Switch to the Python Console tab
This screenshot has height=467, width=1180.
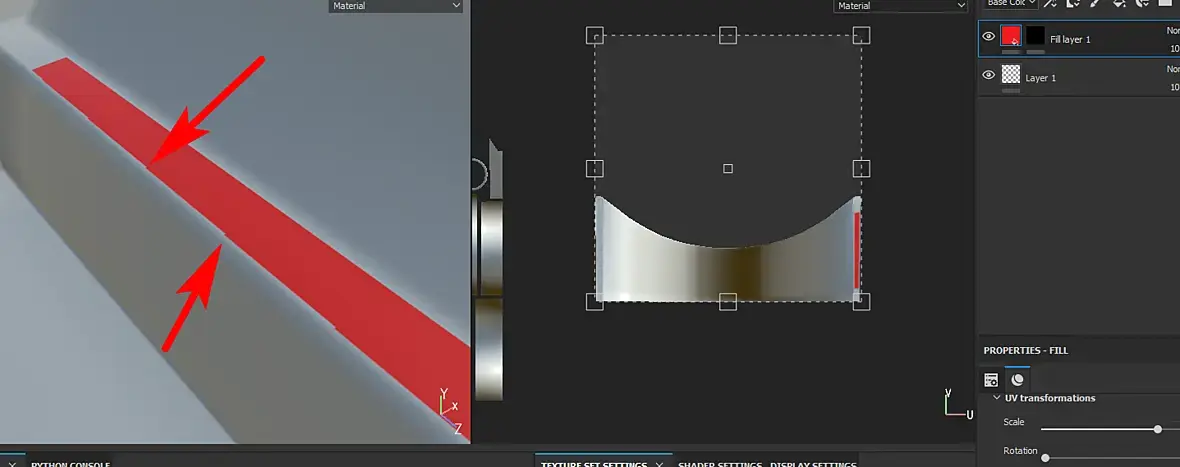70,464
